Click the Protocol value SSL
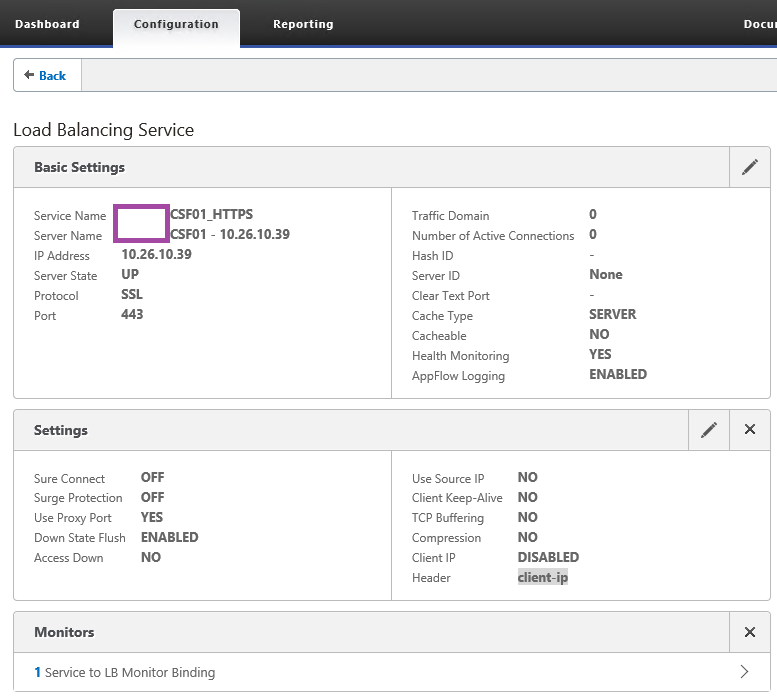The width and height of the screenshot is (777, 698). pos(132,295)
